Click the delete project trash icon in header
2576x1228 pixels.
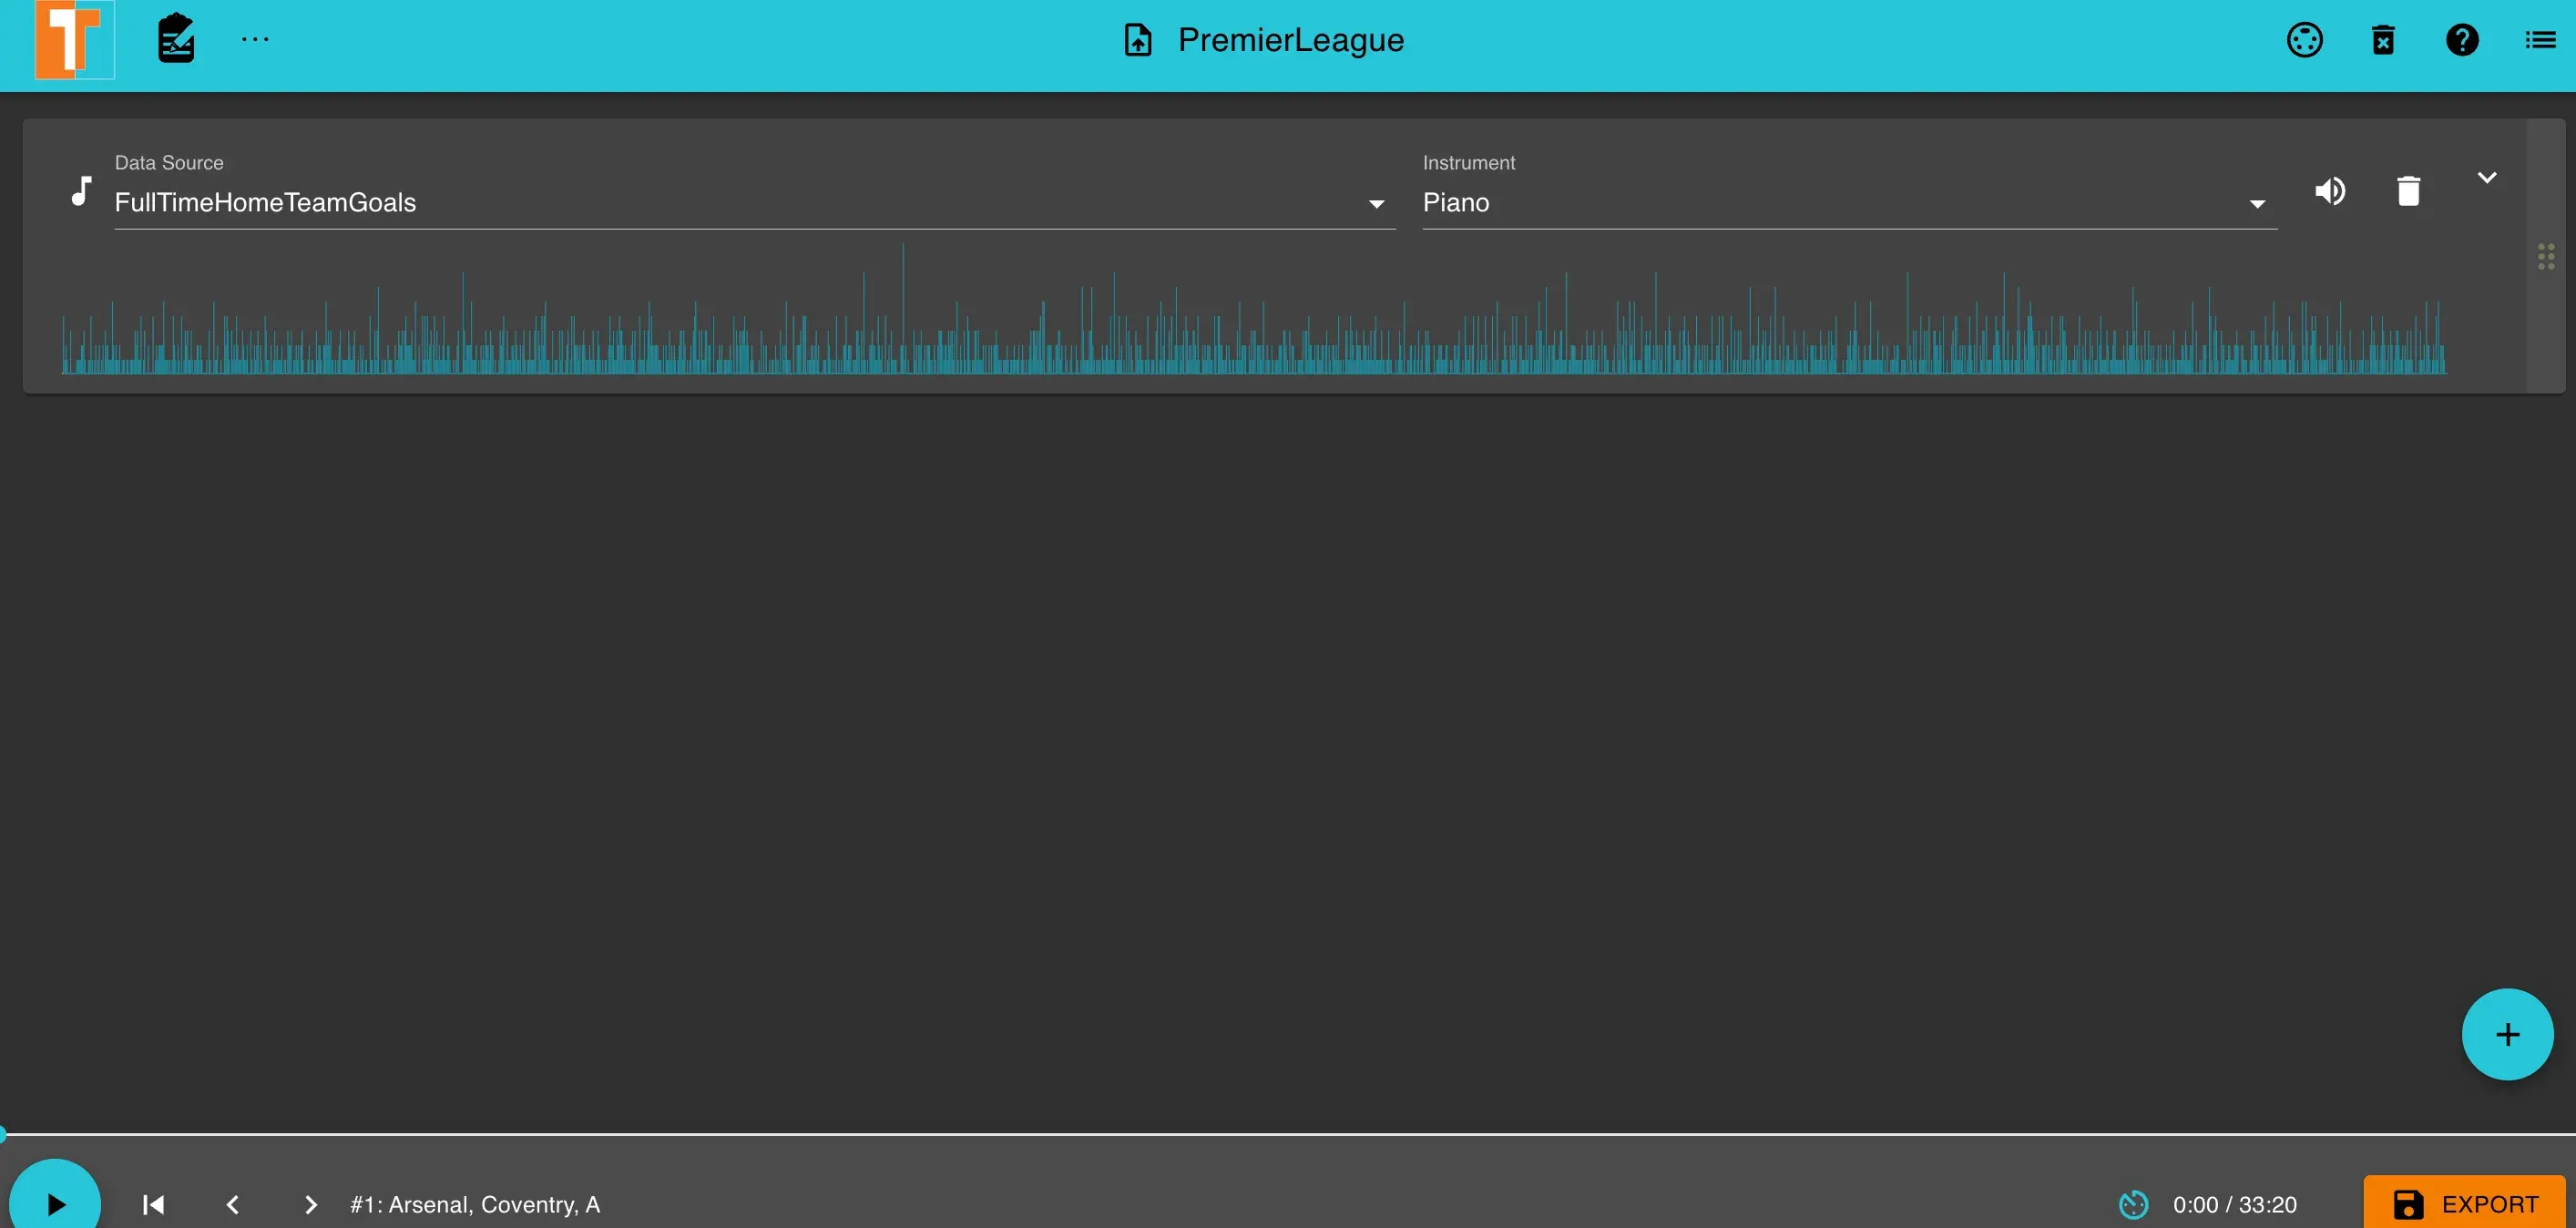(2383, 40)
